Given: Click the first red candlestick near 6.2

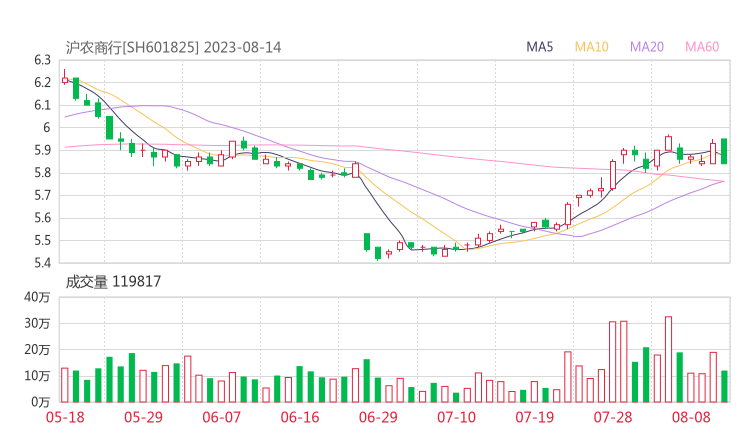Looking at the screenshot, I should pos(65,79).
